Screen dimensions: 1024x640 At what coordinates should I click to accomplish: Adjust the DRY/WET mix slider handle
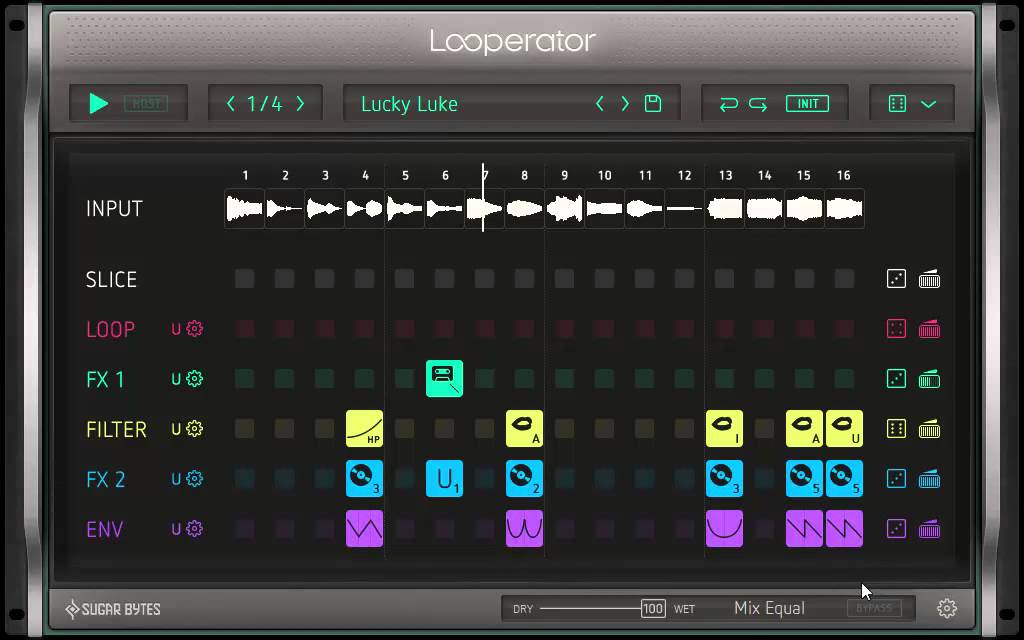(653, 609)
